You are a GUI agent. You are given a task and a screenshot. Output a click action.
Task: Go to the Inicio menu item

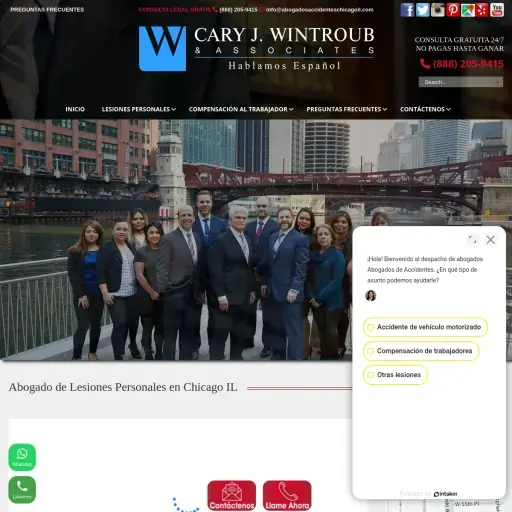(x=75, y=109)
